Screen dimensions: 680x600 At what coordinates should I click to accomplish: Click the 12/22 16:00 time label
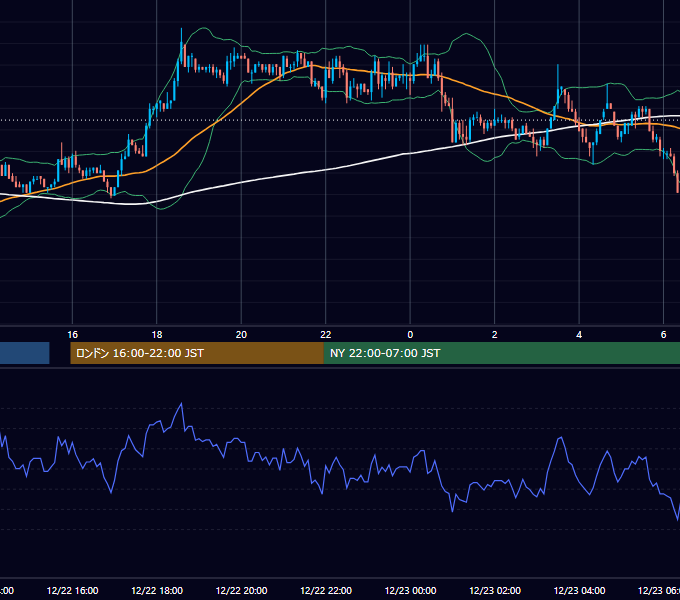pyautogui.click(x=72, y=590)
